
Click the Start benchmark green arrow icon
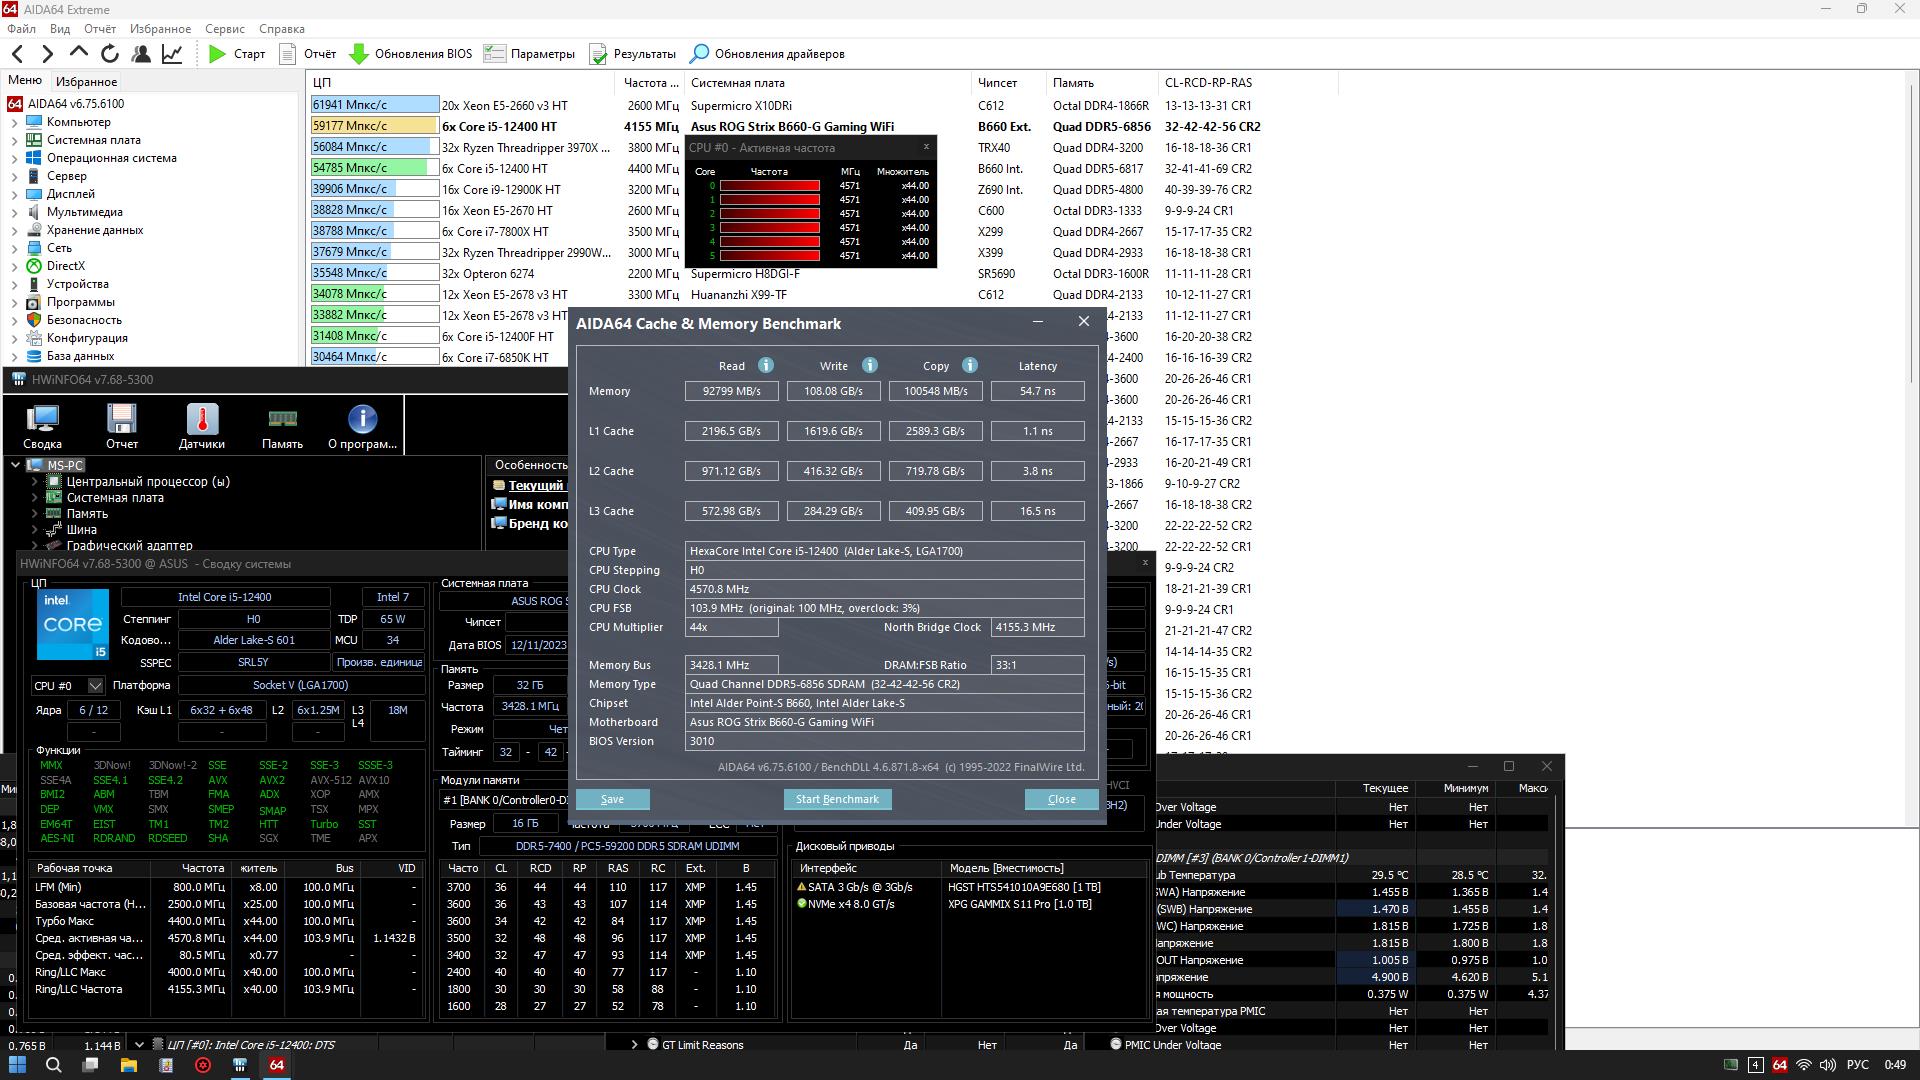tap(217, 54)
